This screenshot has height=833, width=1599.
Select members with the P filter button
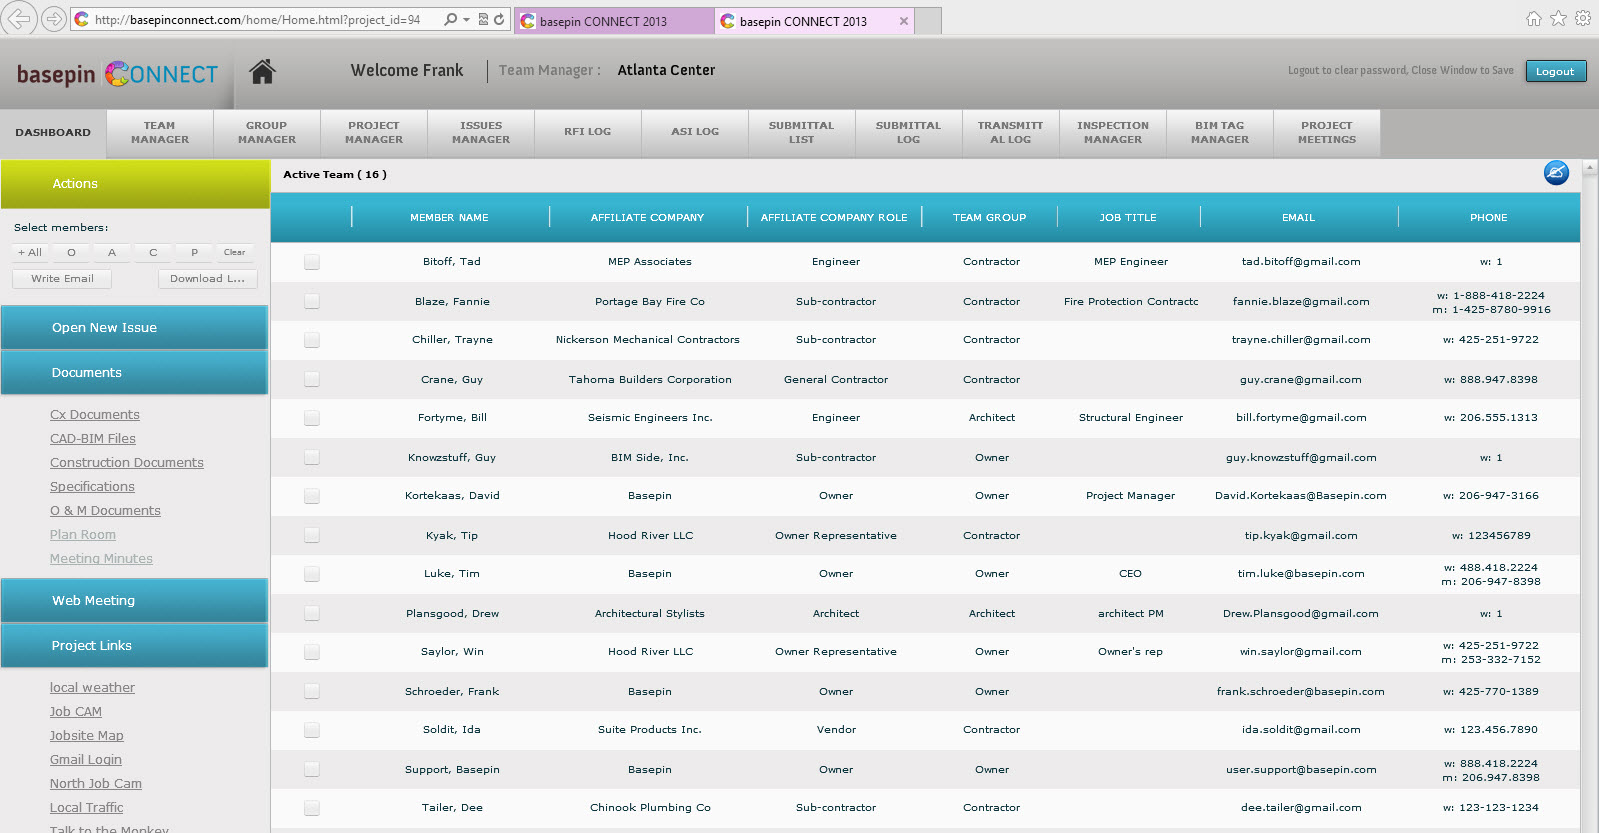click(194, 253)
